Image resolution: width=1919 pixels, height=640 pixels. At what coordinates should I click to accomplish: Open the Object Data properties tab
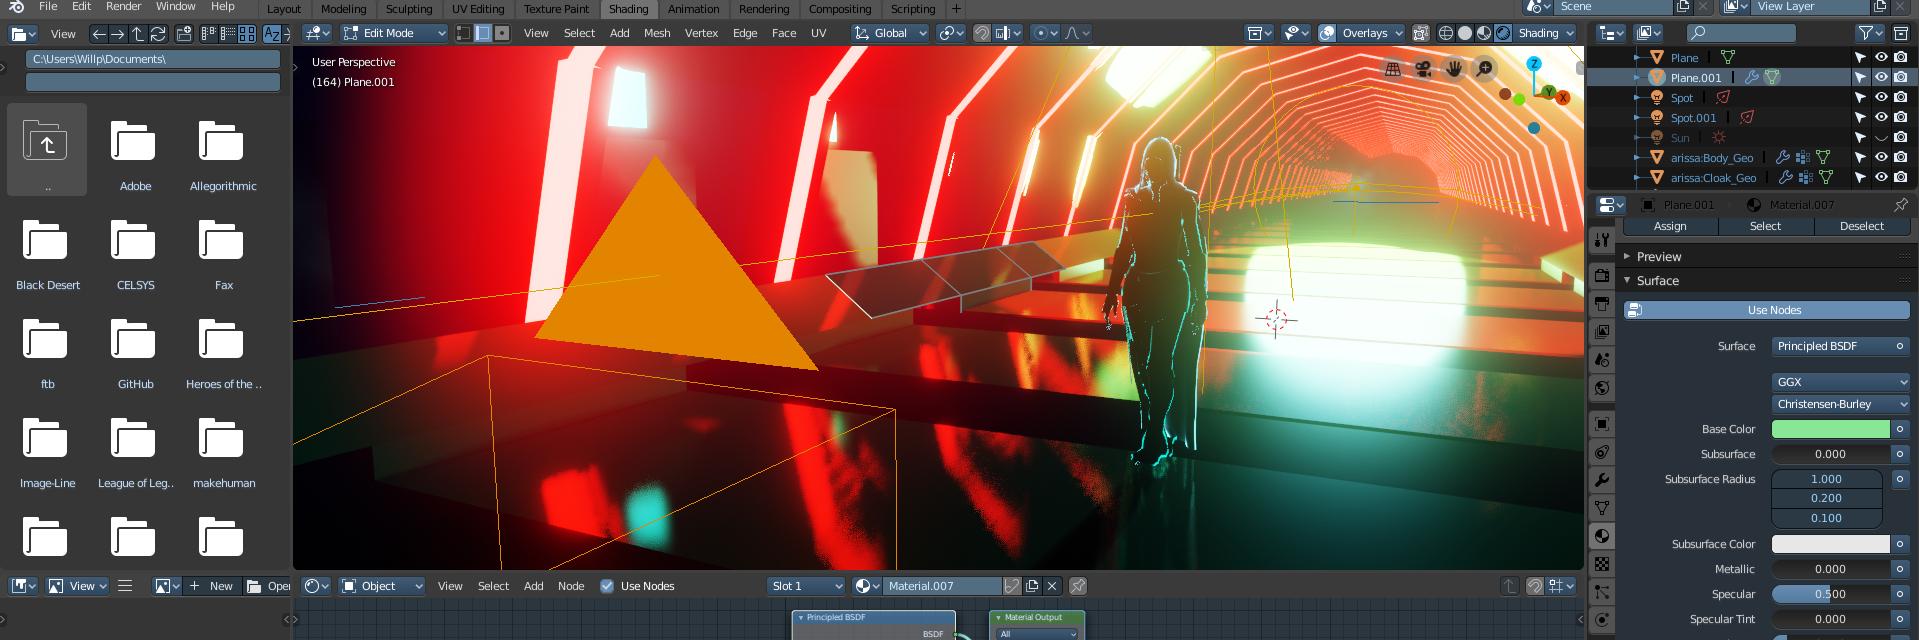click(1602, 508)
